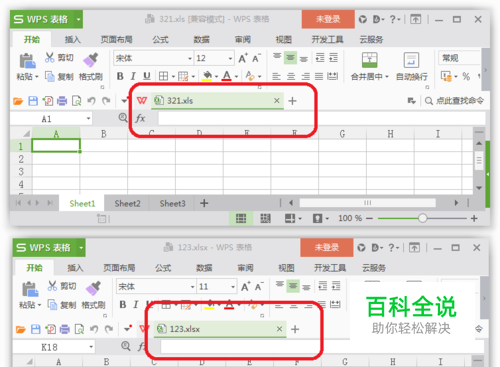Click print icon in 321.xls quick toolbar
Viewport: 500px width, 367px height.
click(62, 101)
